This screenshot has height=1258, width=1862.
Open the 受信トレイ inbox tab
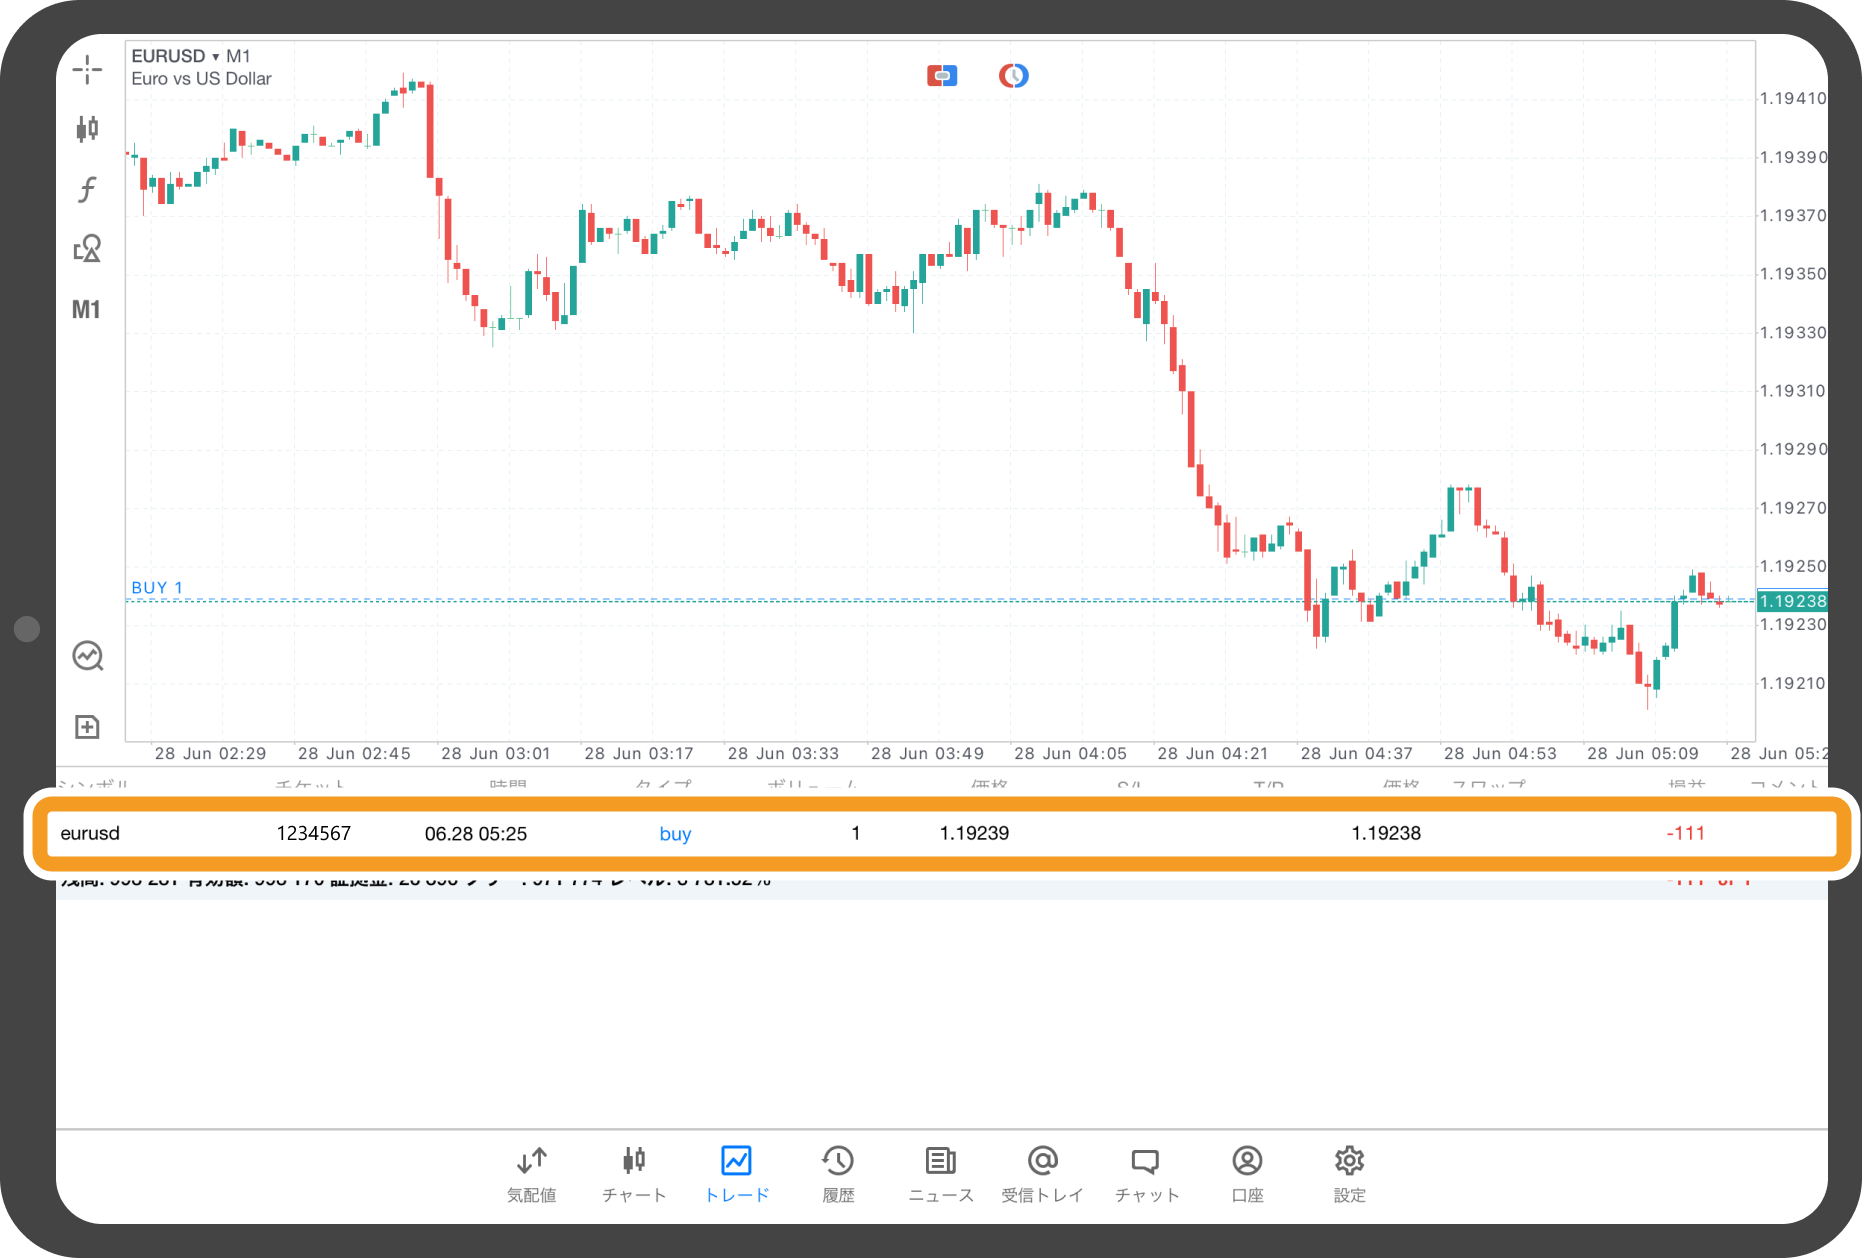tap(1042, 1173)
